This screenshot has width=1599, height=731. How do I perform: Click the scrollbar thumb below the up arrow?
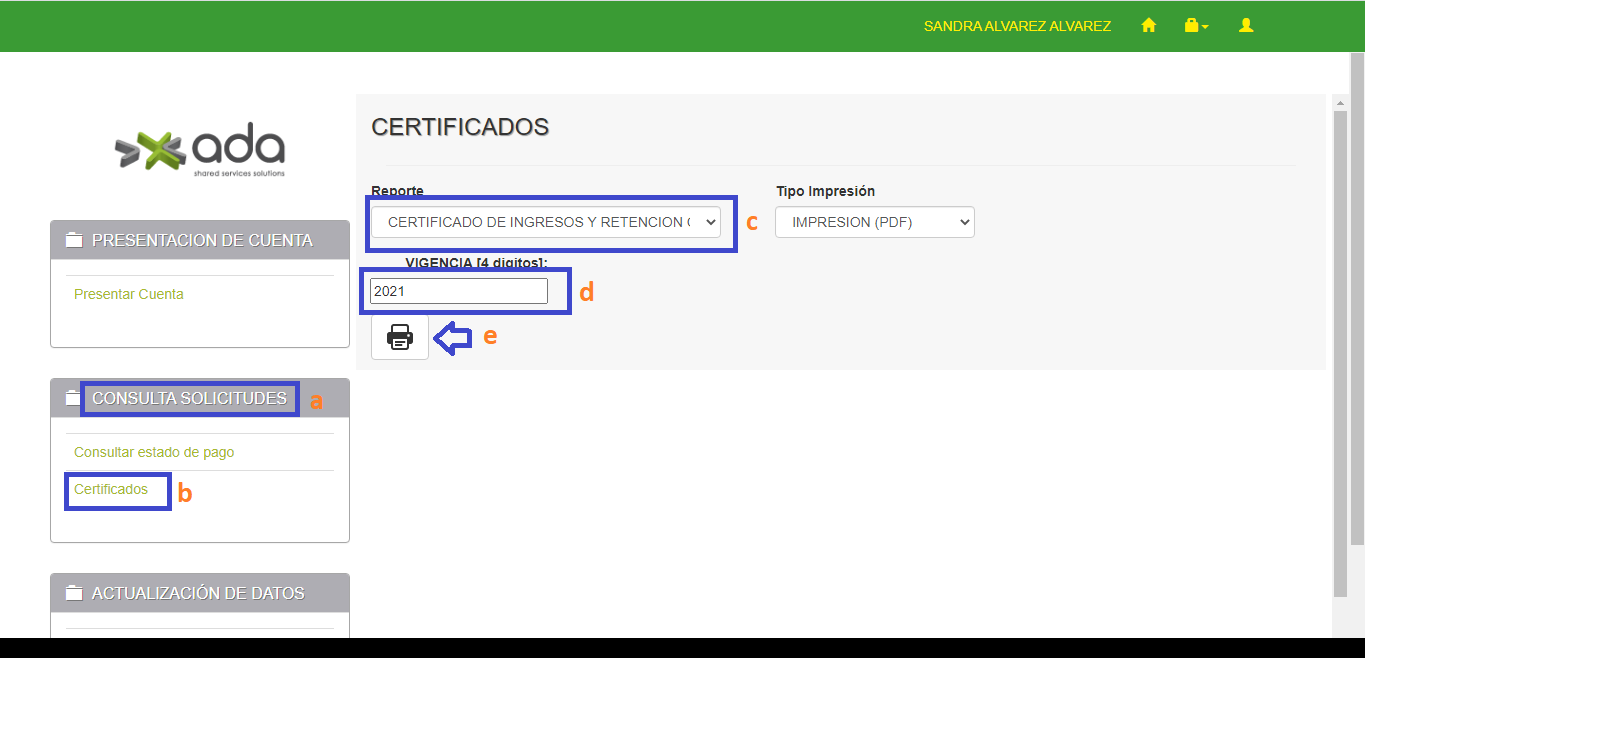click(1340, 350)
